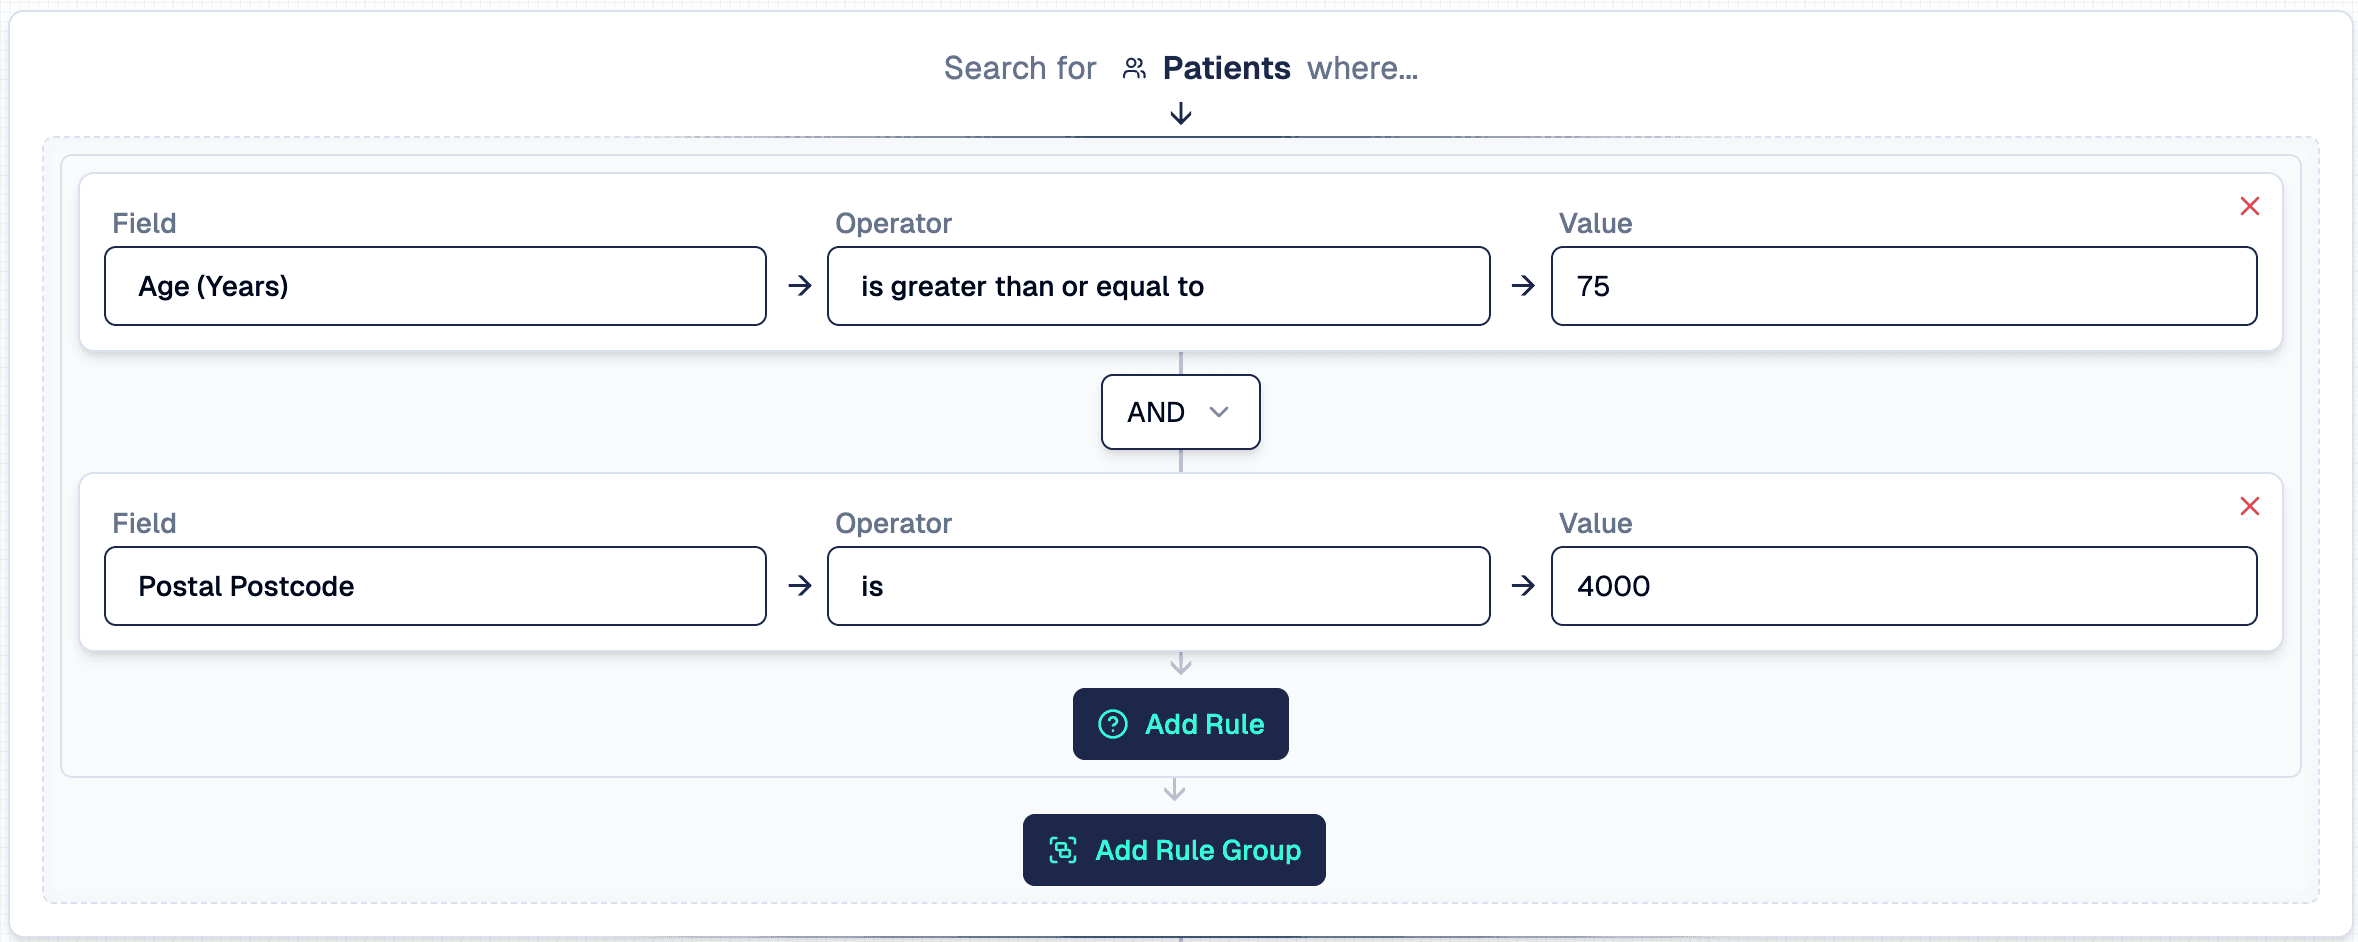Click the arrow between Age field and operator
The width and height of the screenshot is (2358, 942).
point(799,286)
